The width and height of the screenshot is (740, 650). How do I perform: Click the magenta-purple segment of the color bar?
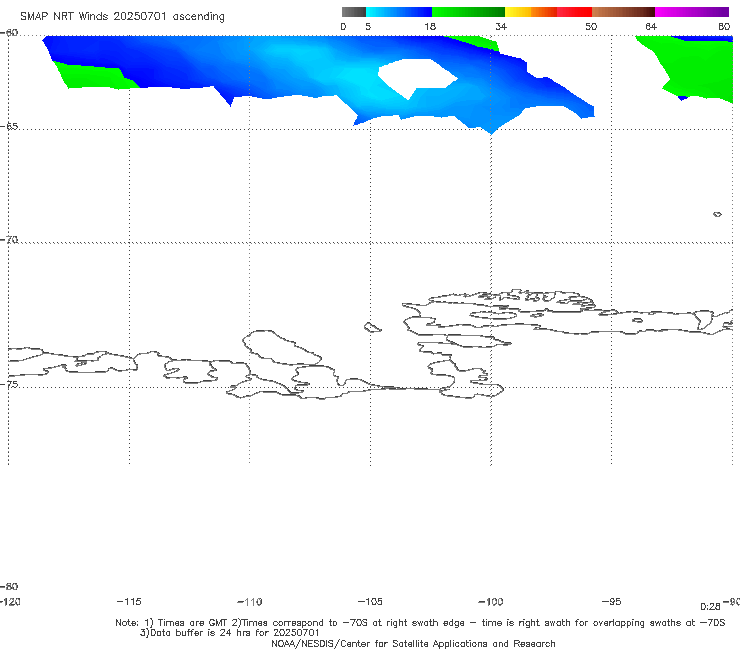click(692, 12)
